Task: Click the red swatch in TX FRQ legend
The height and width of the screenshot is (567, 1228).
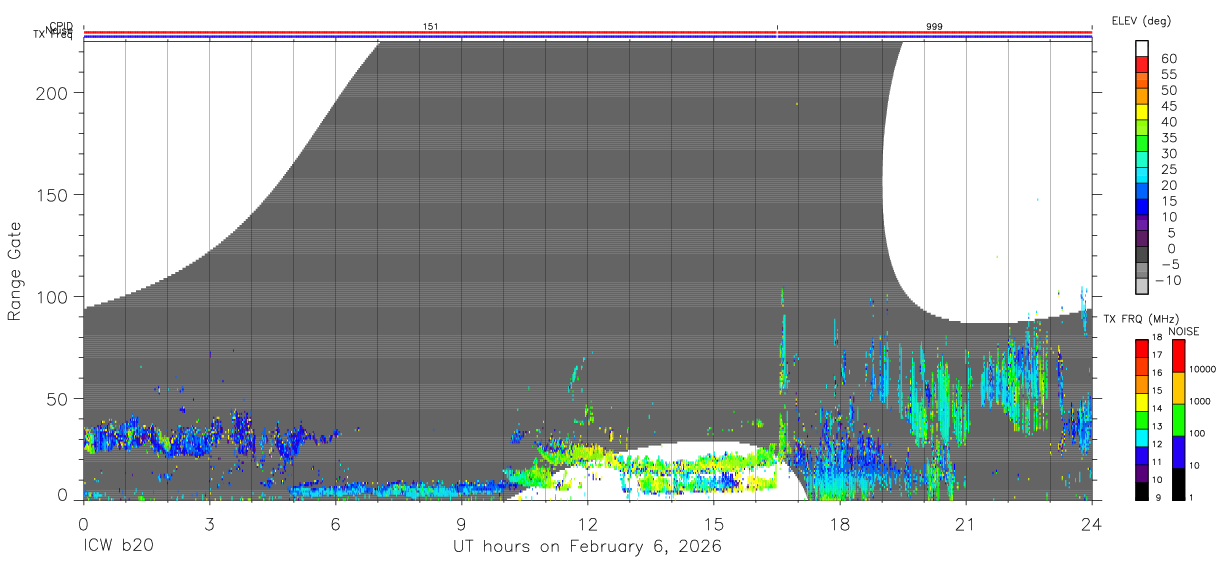Action: (x=1142, y=348)
